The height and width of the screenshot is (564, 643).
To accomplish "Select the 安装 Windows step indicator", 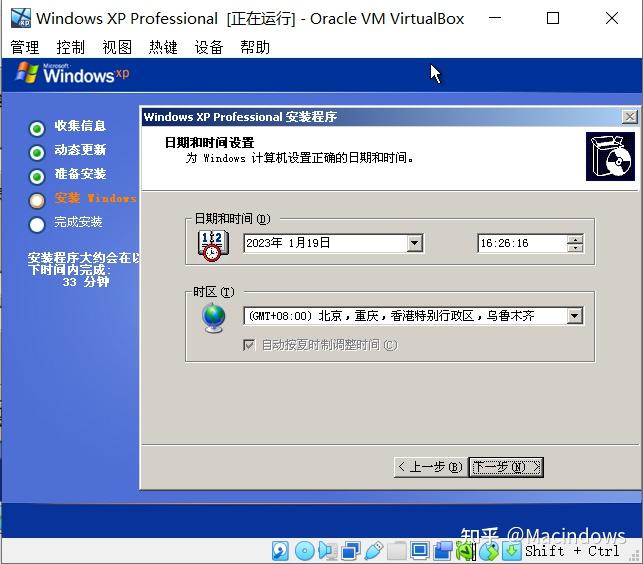I will pyautogui.click(x=37, y=201).
